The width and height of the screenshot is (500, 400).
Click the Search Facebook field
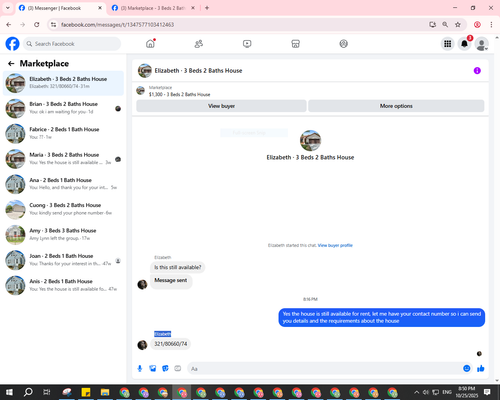72,44
